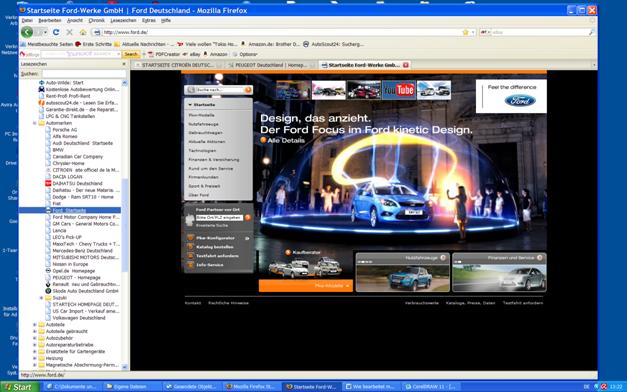Click the YouTube thumbnail on Ford page
This screenshot has width=627, height=392.
tap(399, 90)
